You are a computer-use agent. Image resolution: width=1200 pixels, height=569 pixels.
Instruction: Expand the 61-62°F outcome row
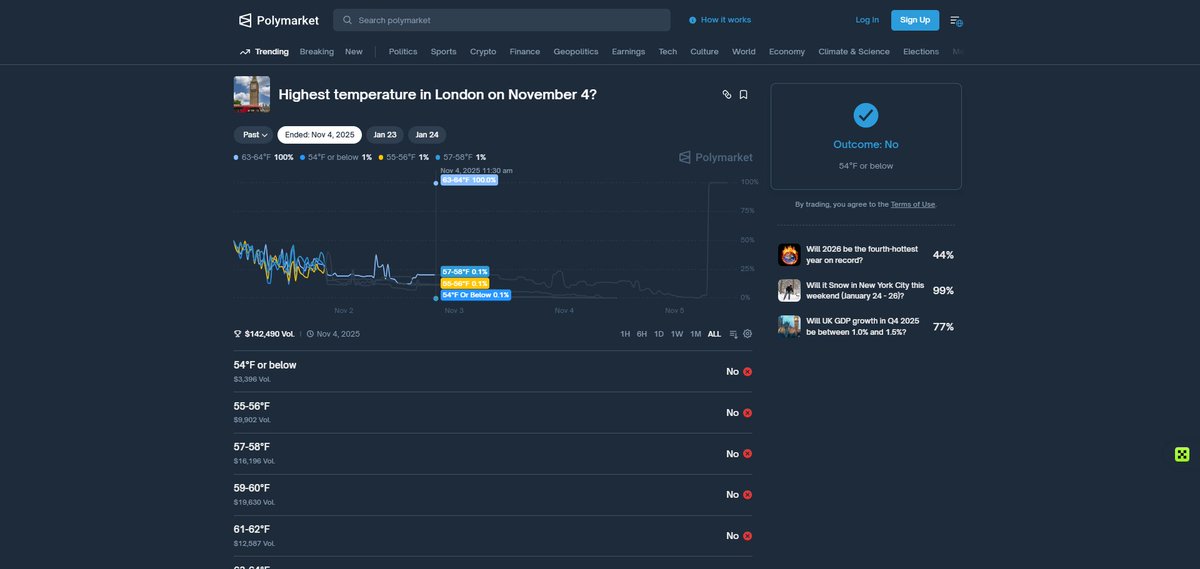coord(493,536)
